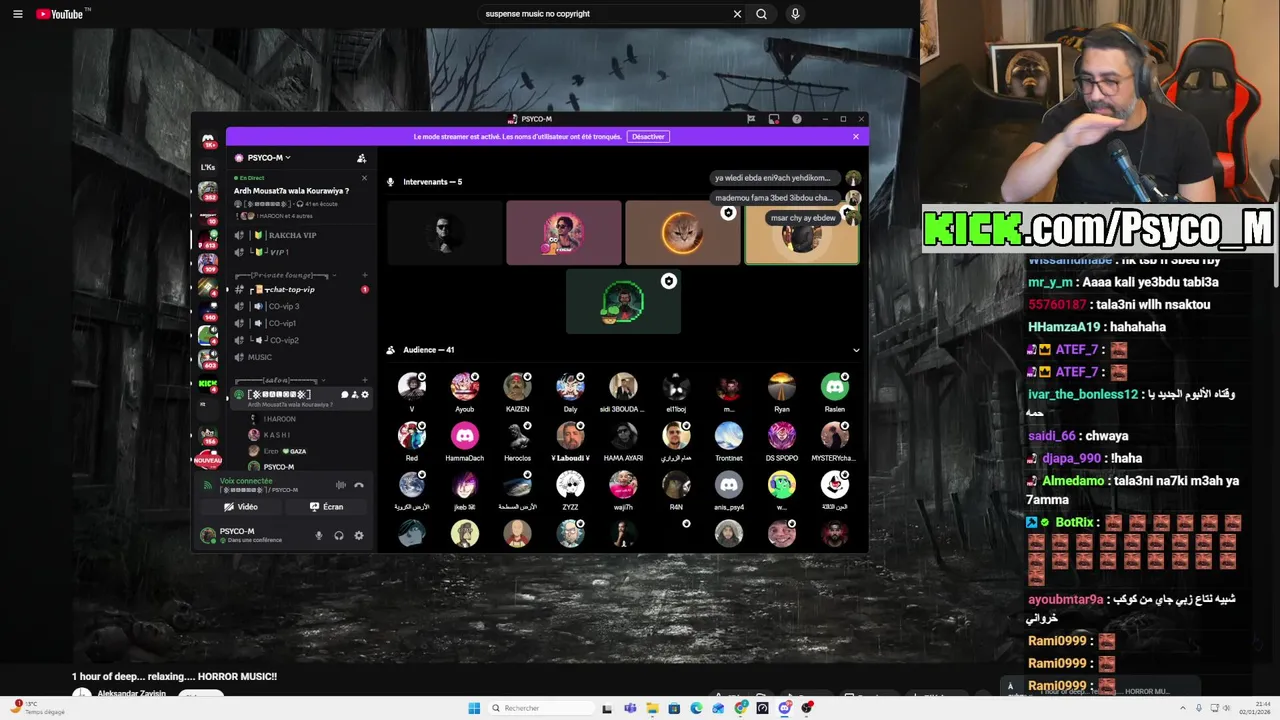1280x720 pixels.
Task: Run the YouTube search magnifier
Action: point(762,14)
